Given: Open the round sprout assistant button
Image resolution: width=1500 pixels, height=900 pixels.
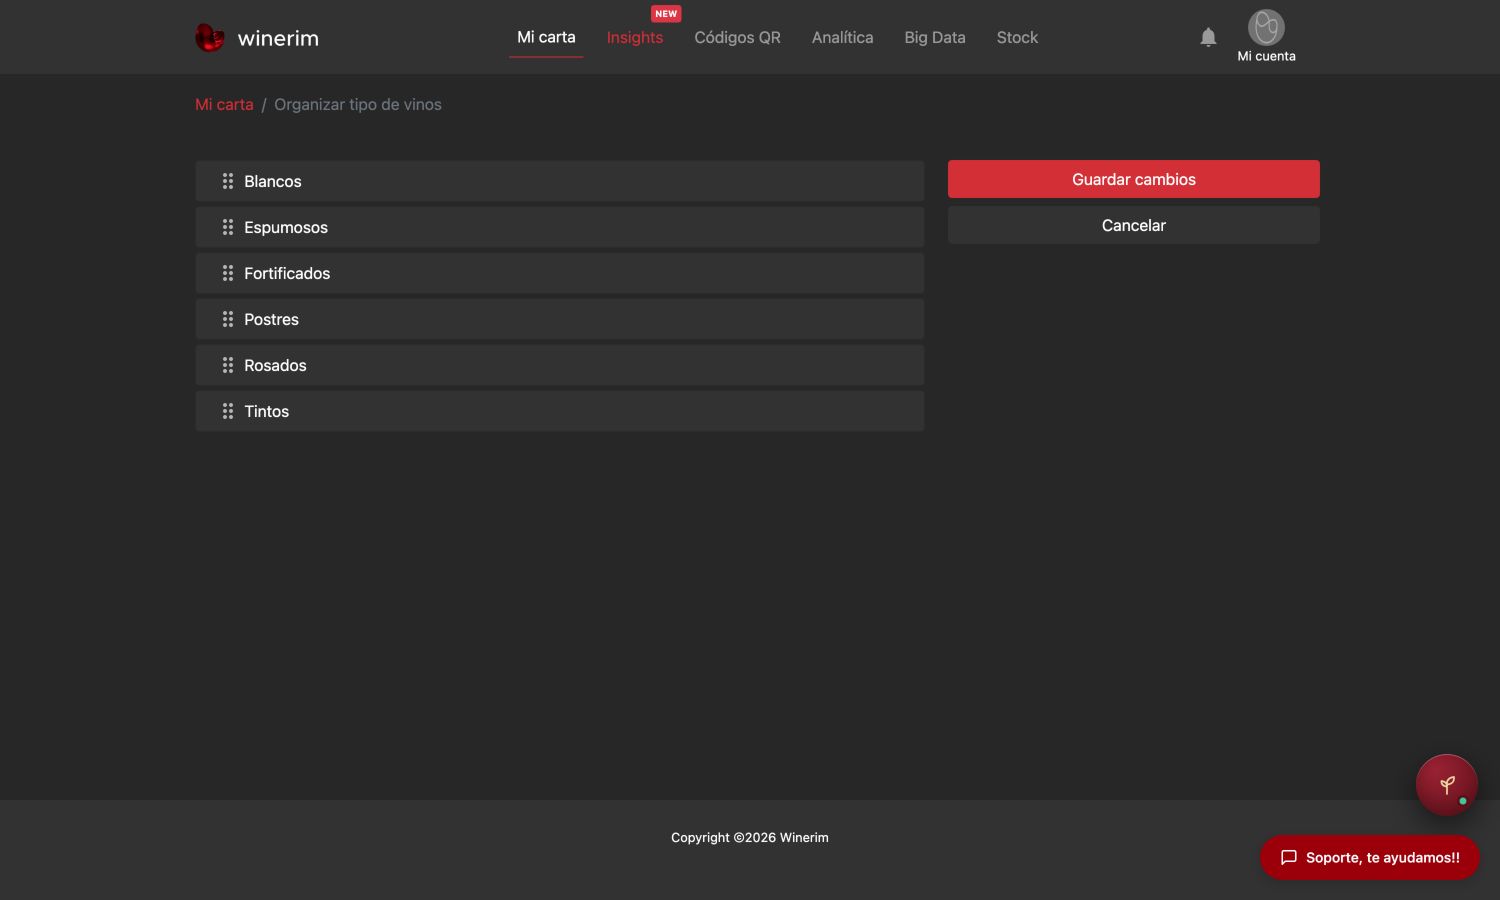Looking at the screenshot, I should click(1446, 785).
